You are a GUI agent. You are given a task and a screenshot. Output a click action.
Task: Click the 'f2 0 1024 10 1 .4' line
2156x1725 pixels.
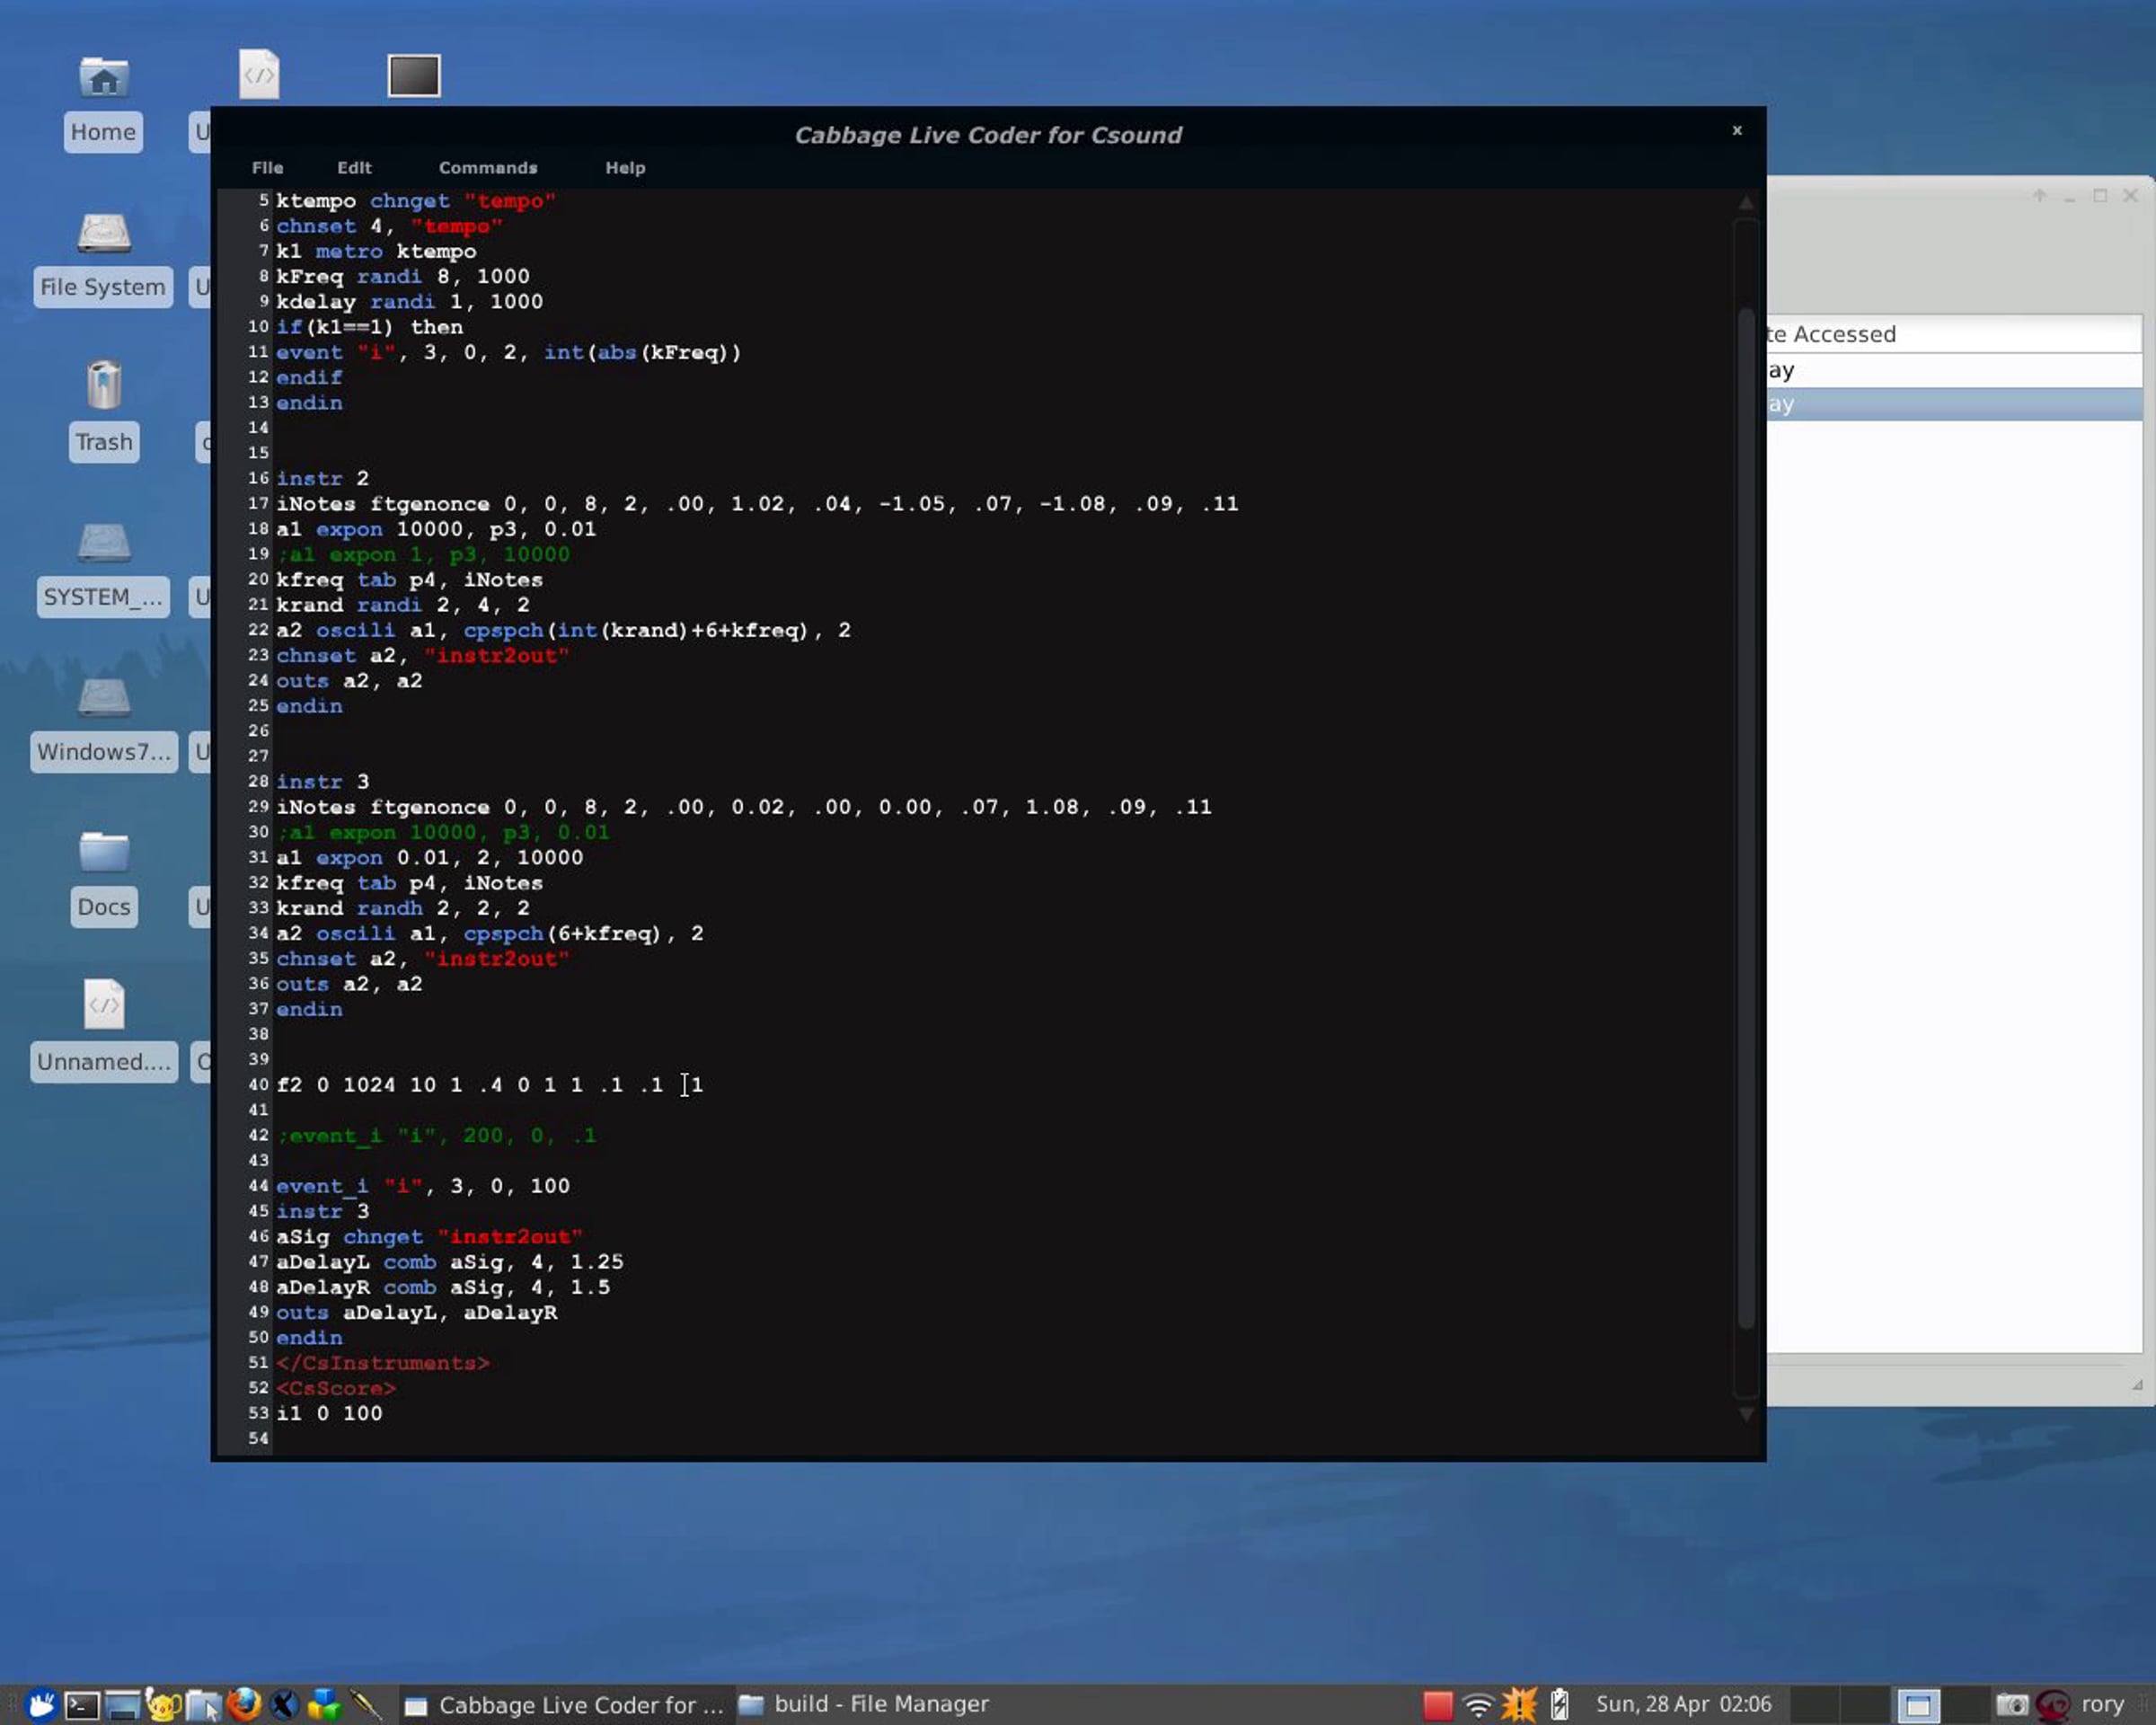point(490,1085)
